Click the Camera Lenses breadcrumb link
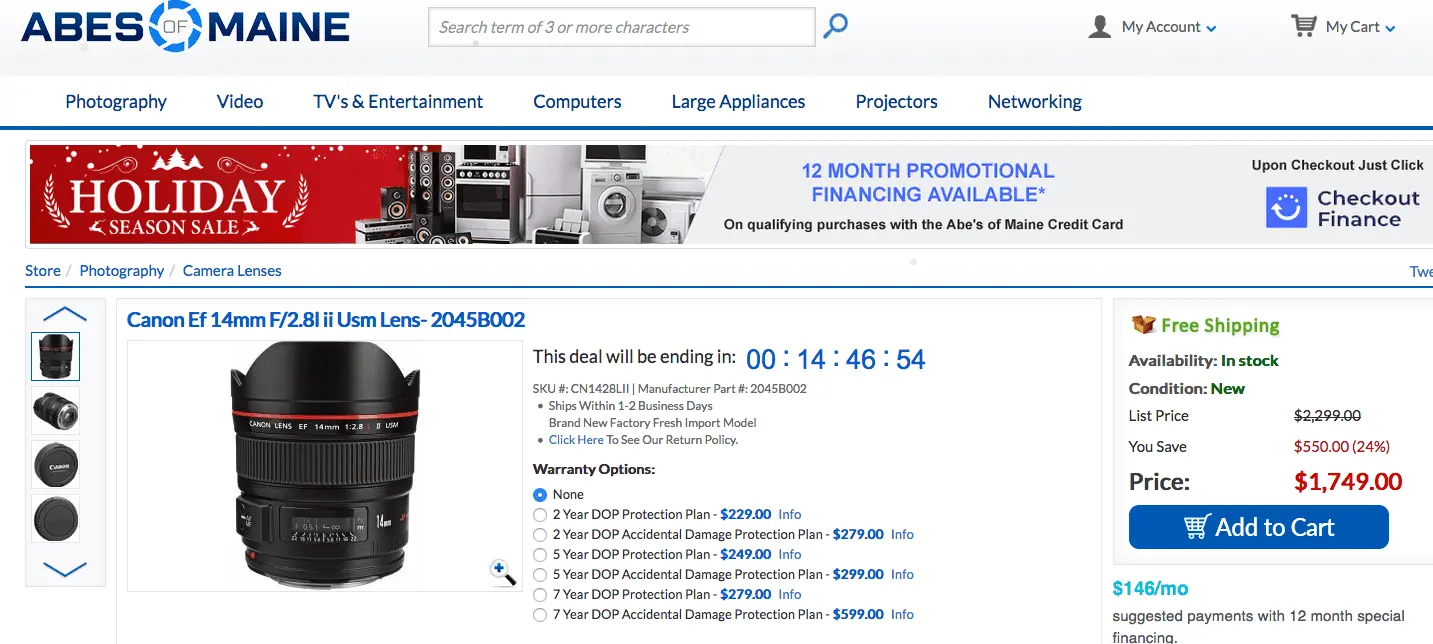Image resolution: width=1433 pixels, height=644 pixels. [232, 271]
